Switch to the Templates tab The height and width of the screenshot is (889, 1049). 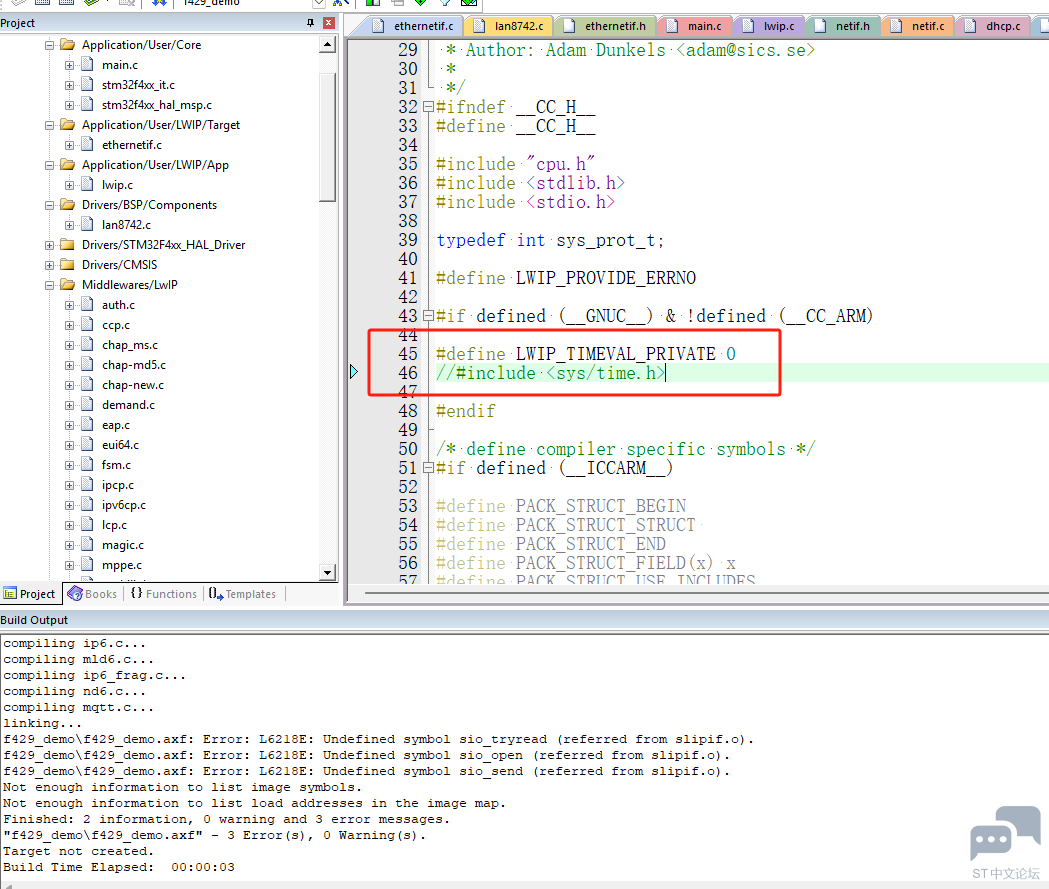[x=242, y=594]
